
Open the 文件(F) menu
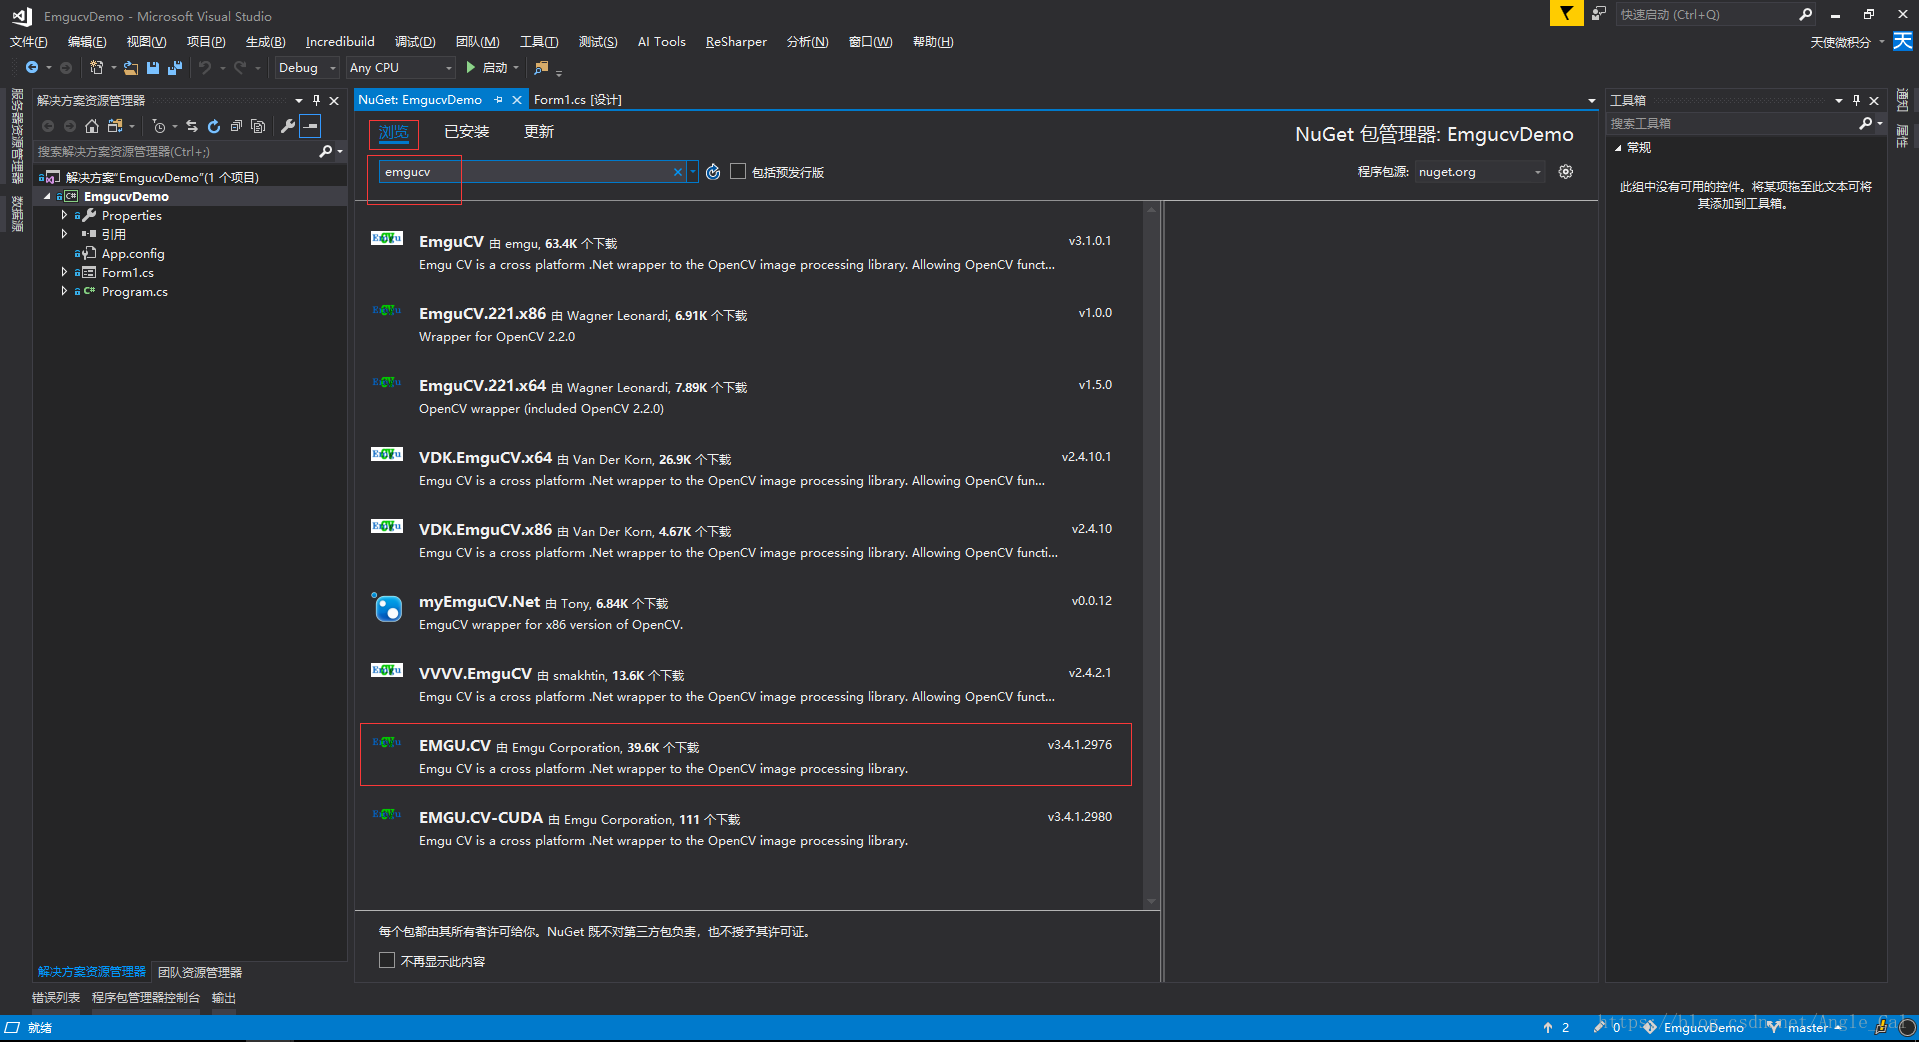(x=28, y=41)
